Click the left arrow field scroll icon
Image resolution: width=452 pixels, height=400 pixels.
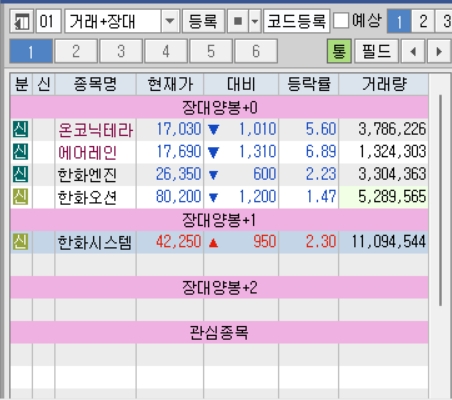pos(413,51)
